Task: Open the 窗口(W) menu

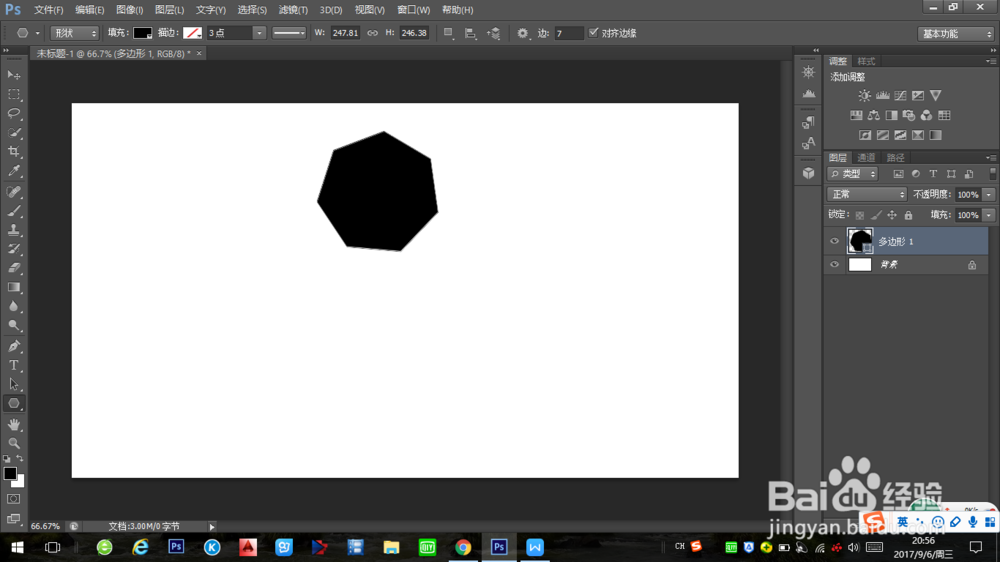Action: pyautogui.click(x=413, y=10)
